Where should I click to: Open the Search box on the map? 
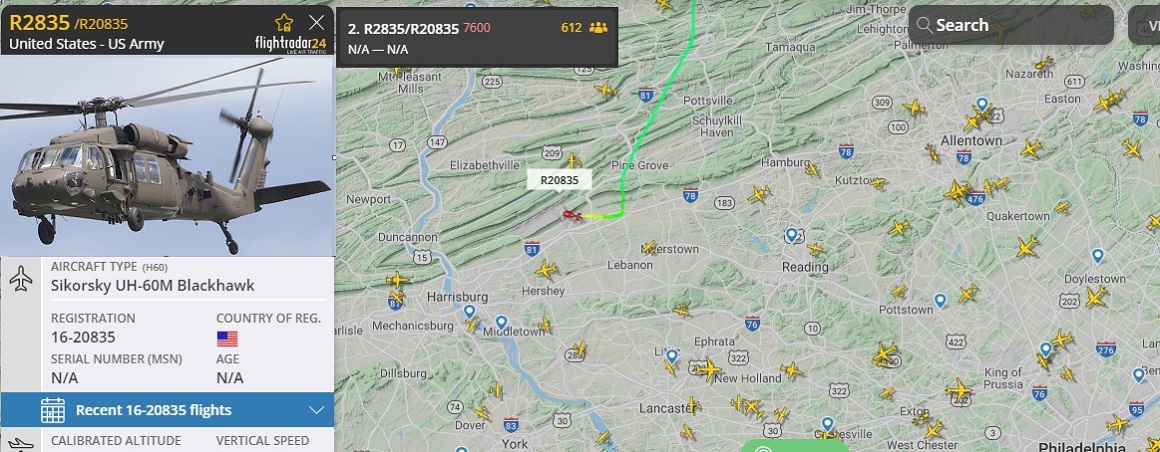click(x=1011, y=25)
